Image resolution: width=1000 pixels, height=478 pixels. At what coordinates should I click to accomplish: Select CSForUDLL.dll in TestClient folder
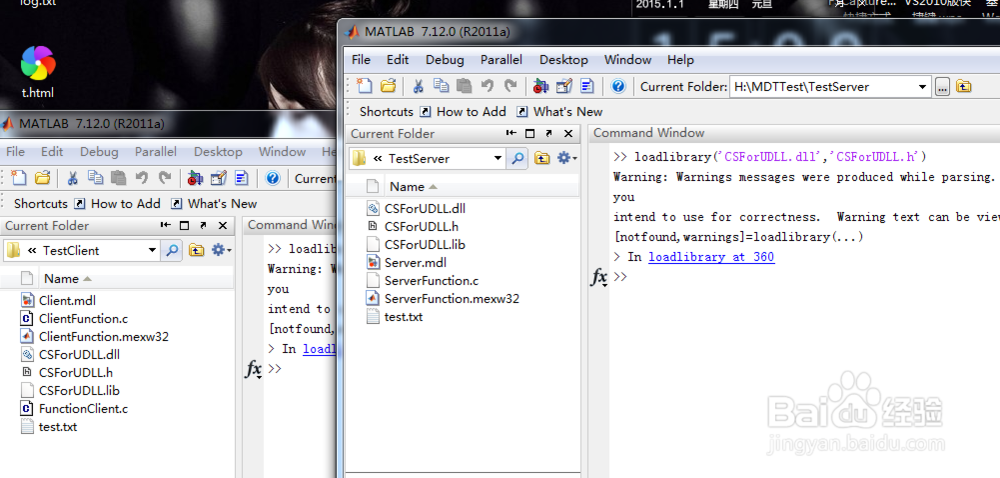[x=71, y=354]
